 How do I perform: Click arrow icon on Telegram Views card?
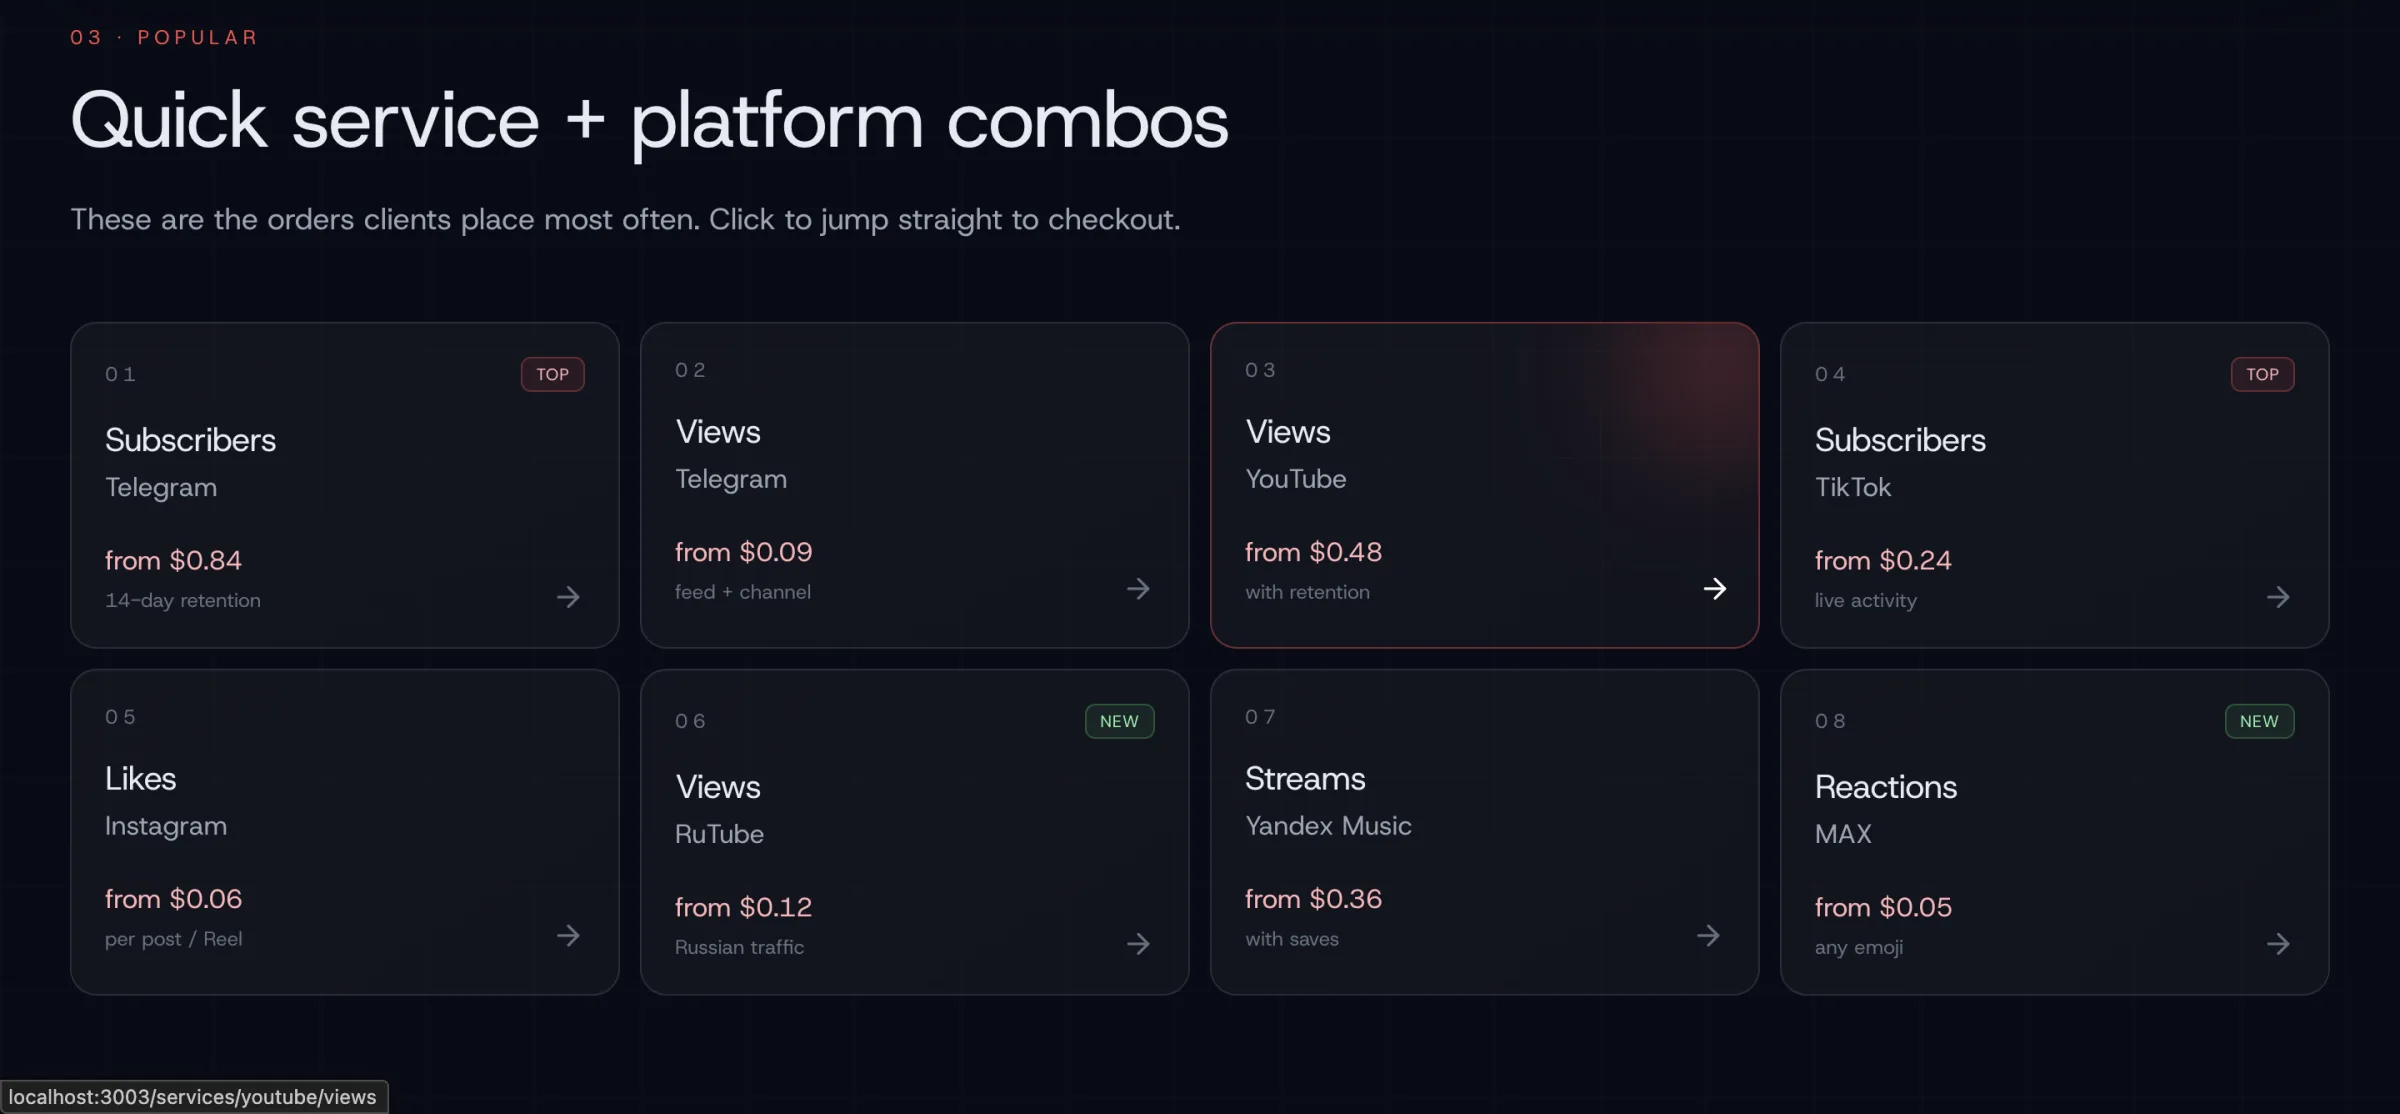1138,589
